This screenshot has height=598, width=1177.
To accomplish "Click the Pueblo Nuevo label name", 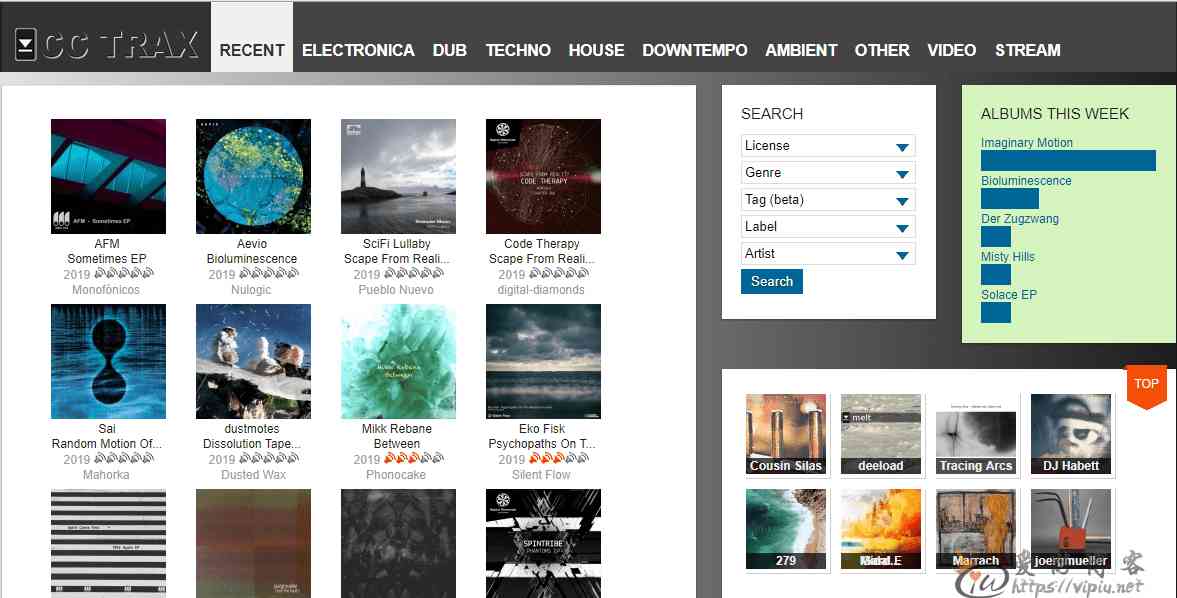I will coord(396,290).
